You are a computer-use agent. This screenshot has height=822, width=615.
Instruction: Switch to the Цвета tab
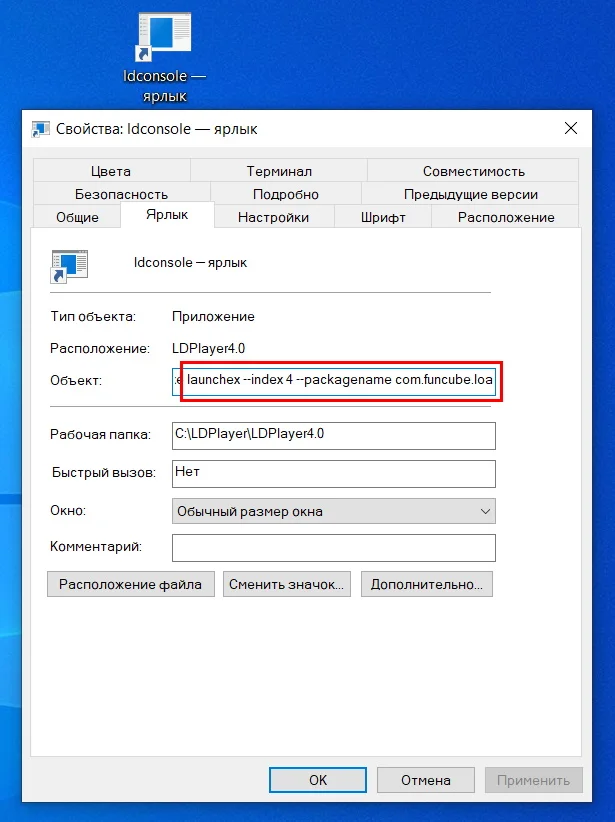point(111,171)
